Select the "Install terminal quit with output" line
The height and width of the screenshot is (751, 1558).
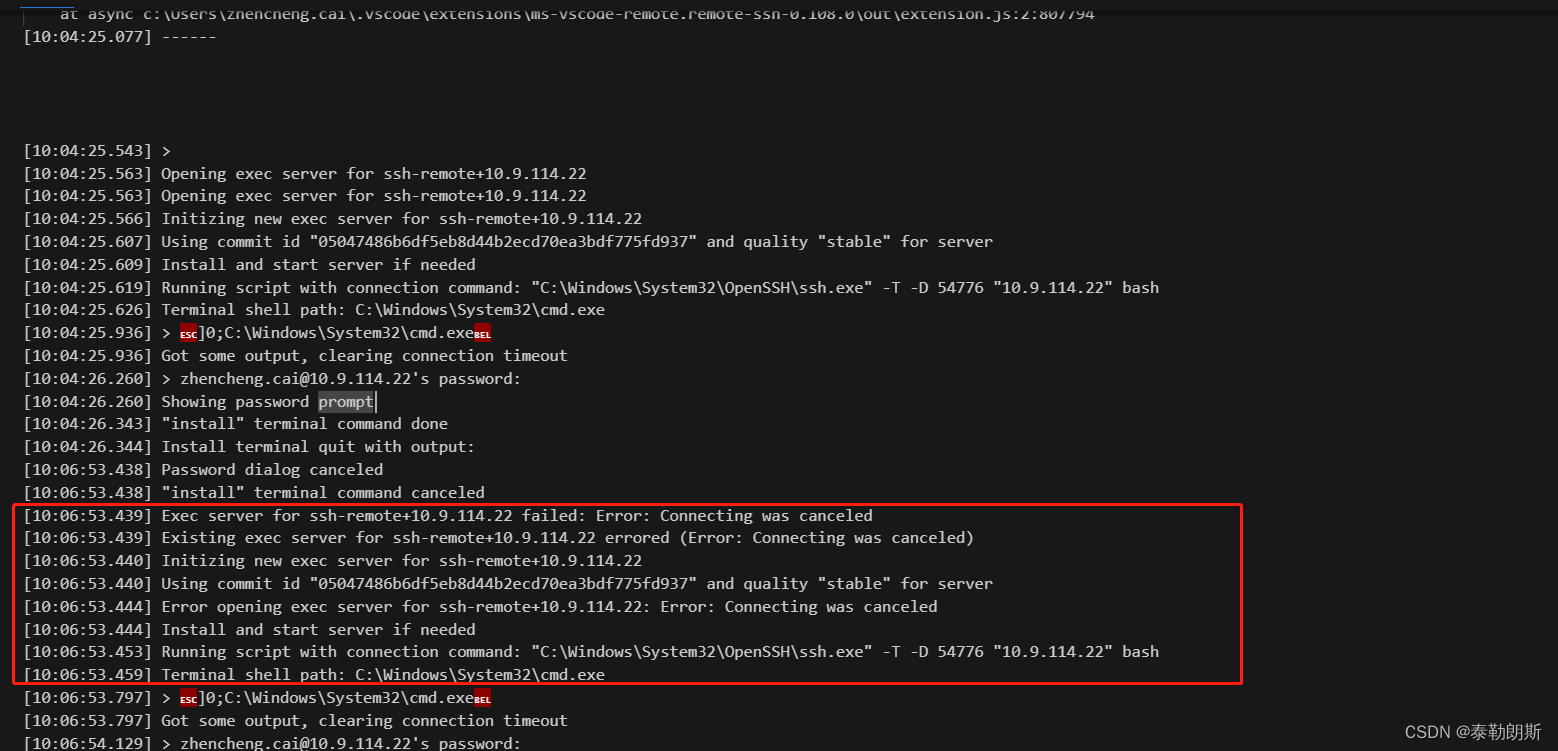[318, 447]
